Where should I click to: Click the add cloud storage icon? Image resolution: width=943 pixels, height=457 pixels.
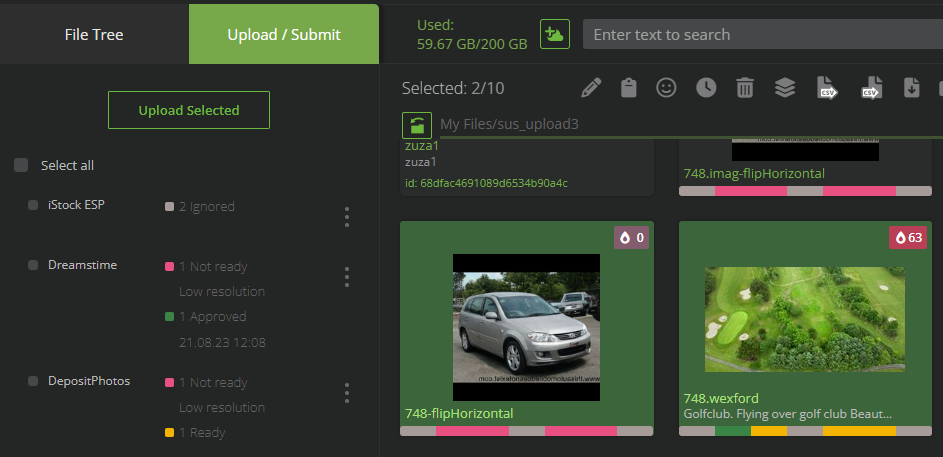(554, 34)
